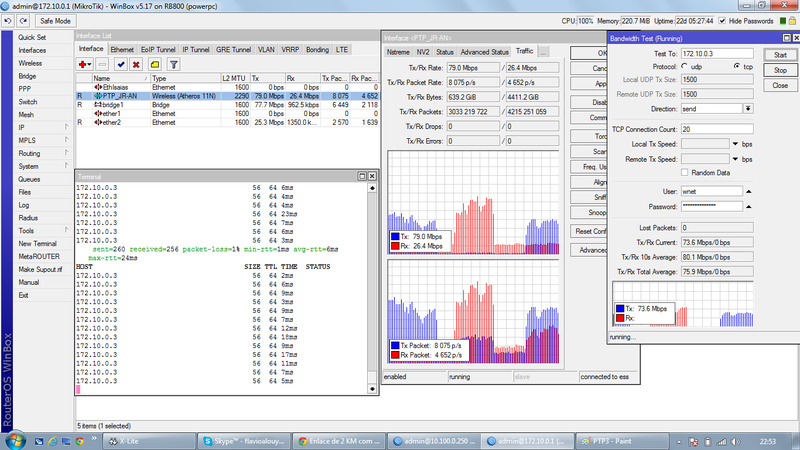Viewport: 800px width, 450px height.
Task: Open the NV2 tab in PTP_JR-AN window
Action: point(422,52)
